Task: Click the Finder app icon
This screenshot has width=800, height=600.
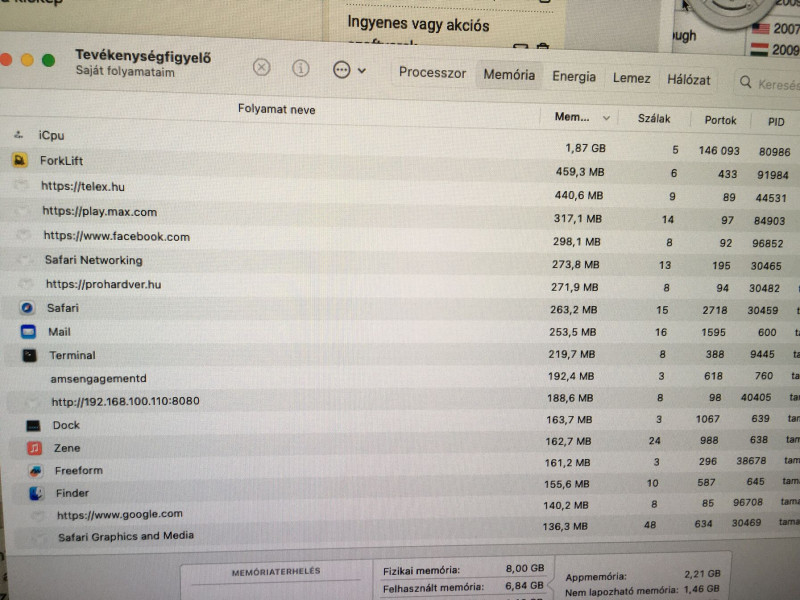Action: [36, 493]
